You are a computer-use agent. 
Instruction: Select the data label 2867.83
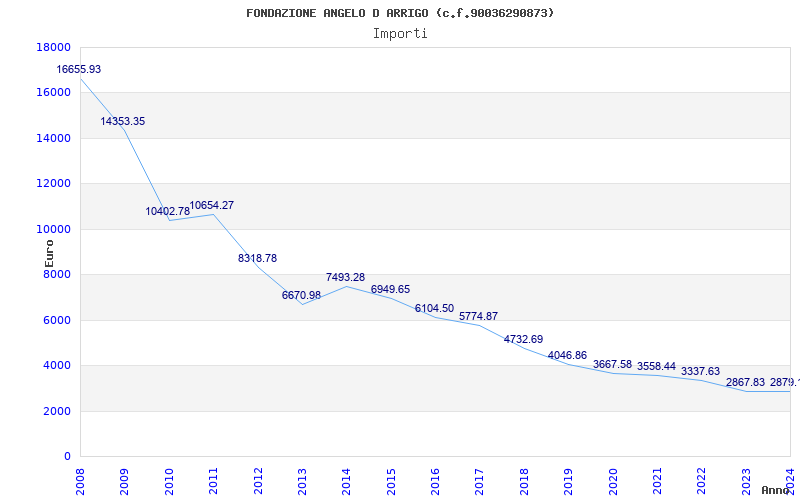pos(745,383)
